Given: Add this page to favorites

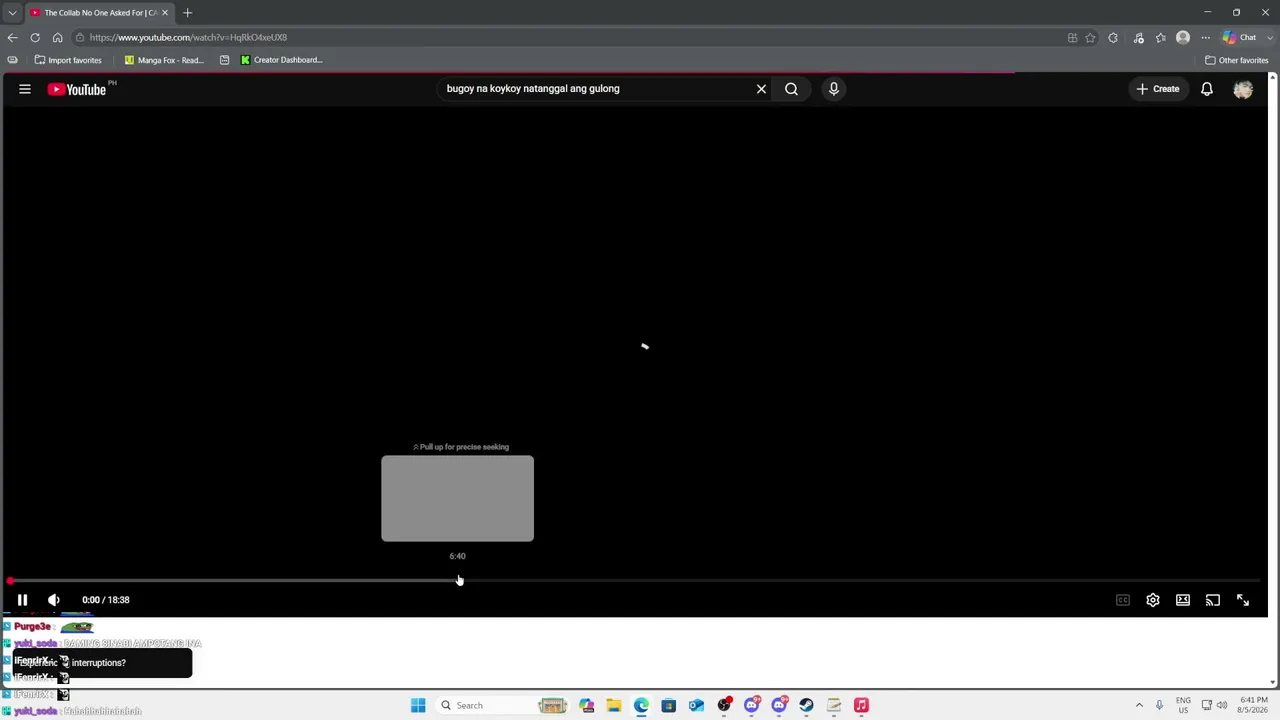Looking at the screenshot, I should pyautogui.click(x=1090, y=38).
